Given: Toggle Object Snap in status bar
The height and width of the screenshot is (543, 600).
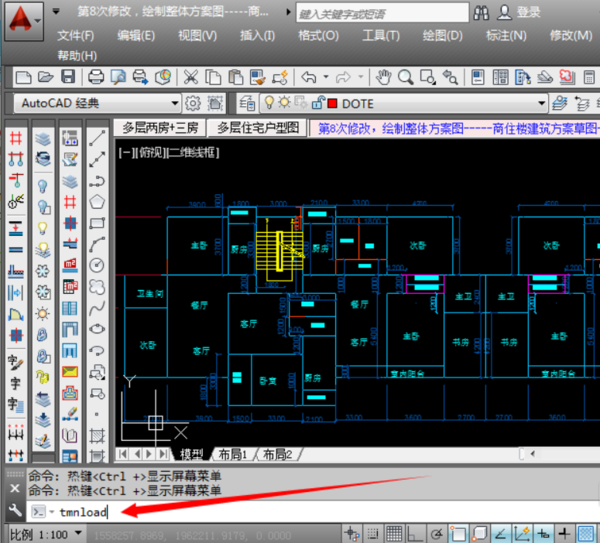Looking at the screenshot, I should (x=458, y=533).
